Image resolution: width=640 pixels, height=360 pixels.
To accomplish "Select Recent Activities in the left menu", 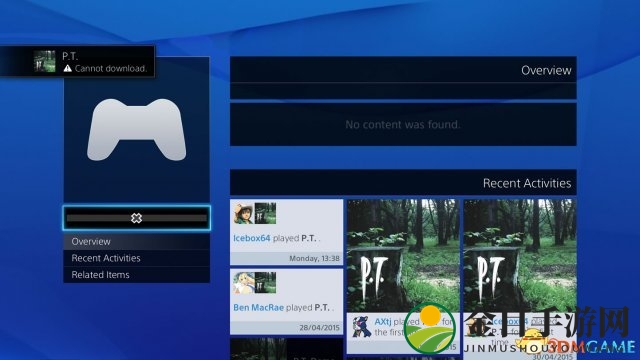I will click(x=137, y=258).
